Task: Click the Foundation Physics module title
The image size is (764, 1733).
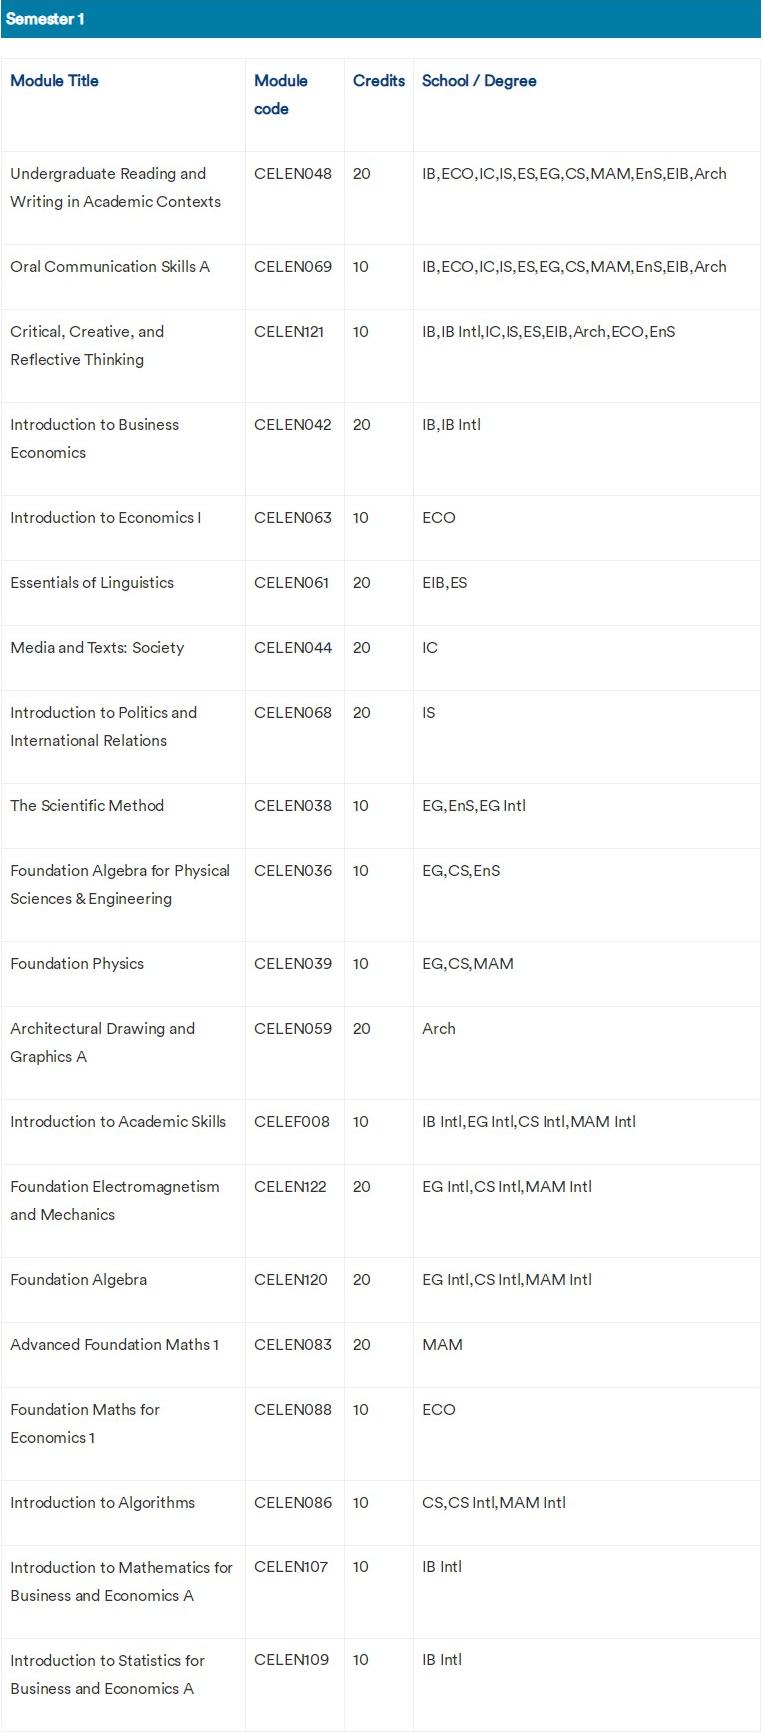Action: pyautogui.click(x=77, y=964)
